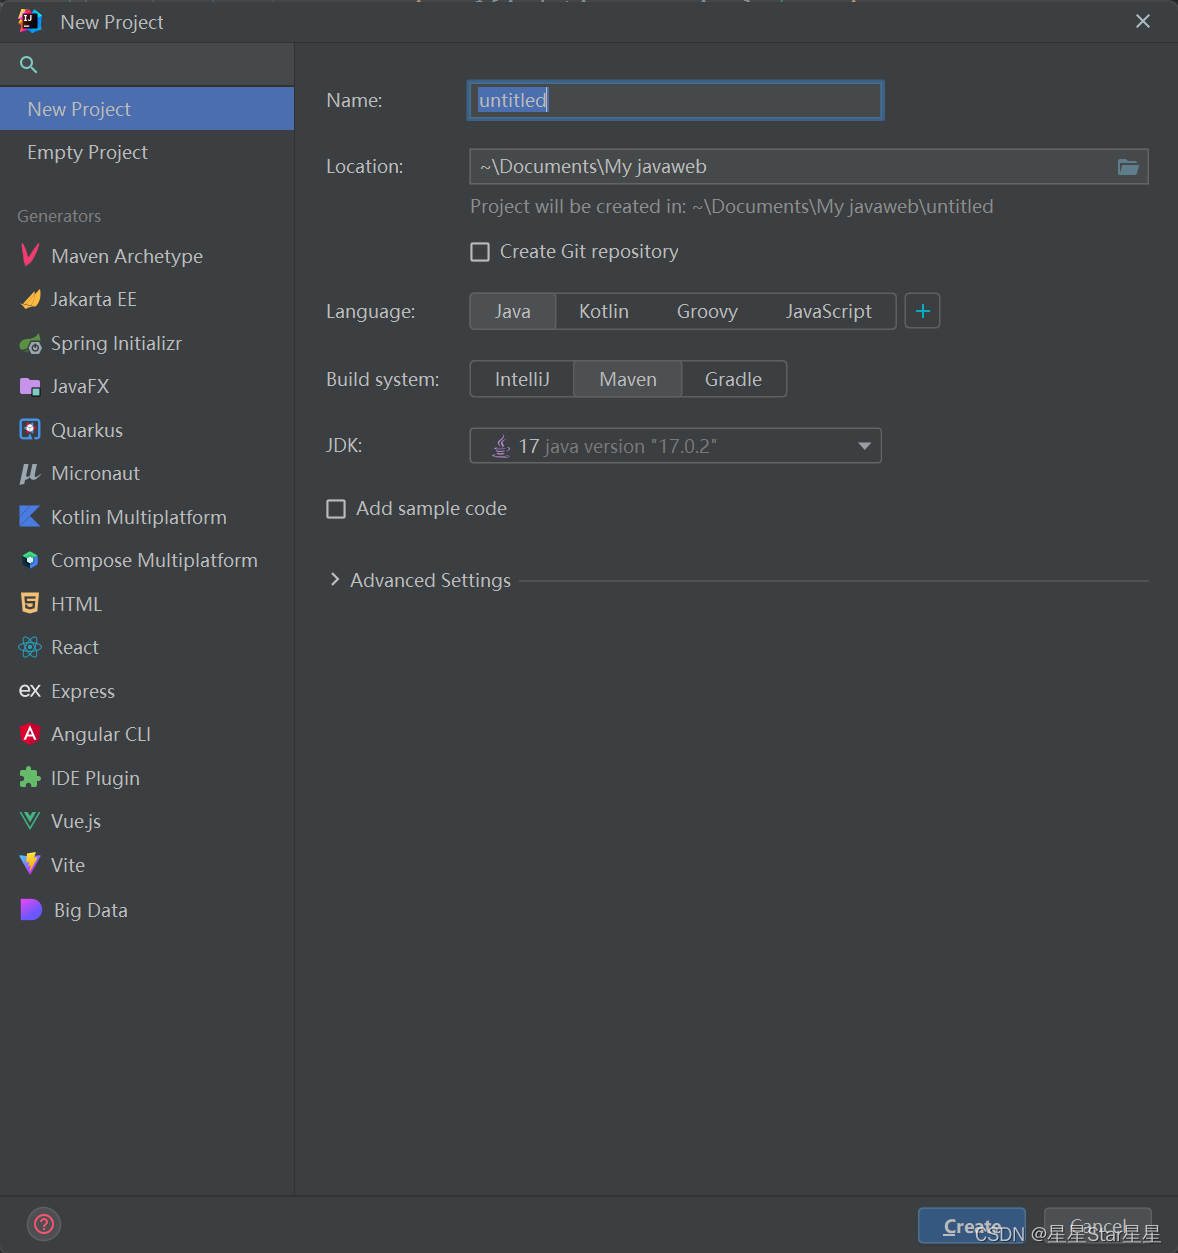Select Jakarta EE text label
This screenshot has width=1178, height=1253.
94,299
